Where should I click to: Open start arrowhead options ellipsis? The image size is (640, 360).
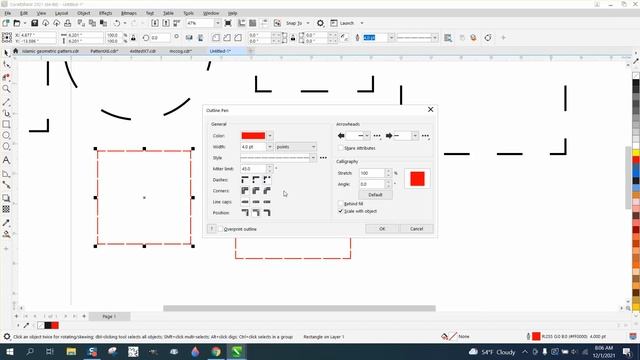pos(377,136)
